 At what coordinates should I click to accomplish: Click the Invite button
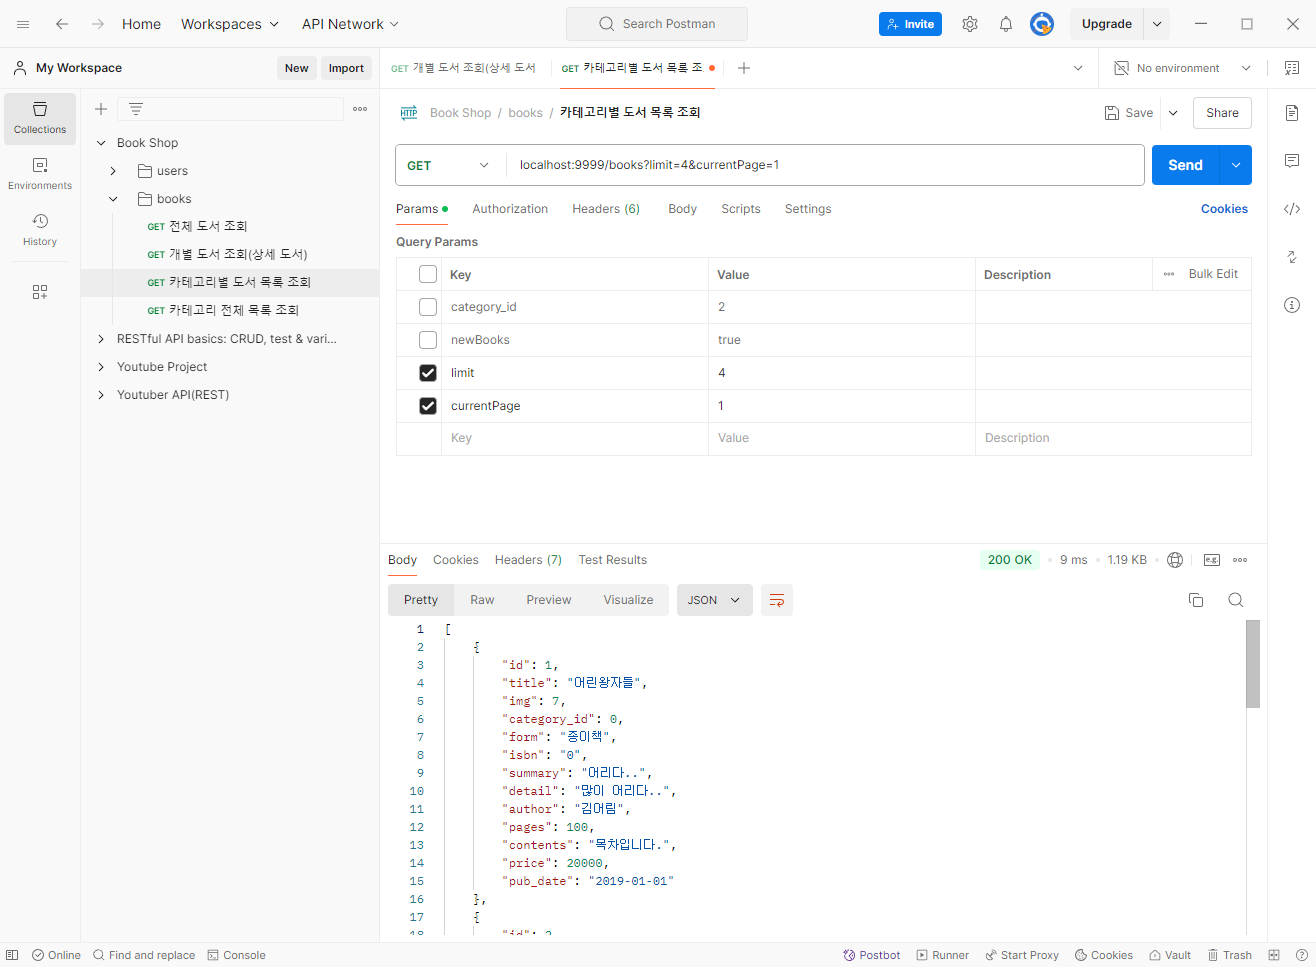[x=910, y=24]
